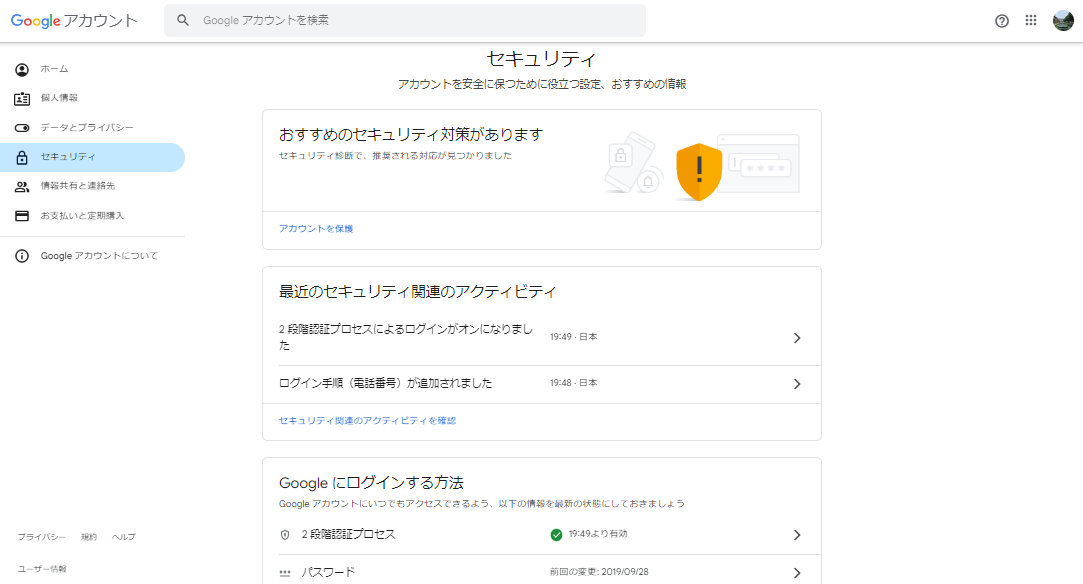Click the パスワード dots icon
This screenshot has height=584, width=1083.
point(285,573)
